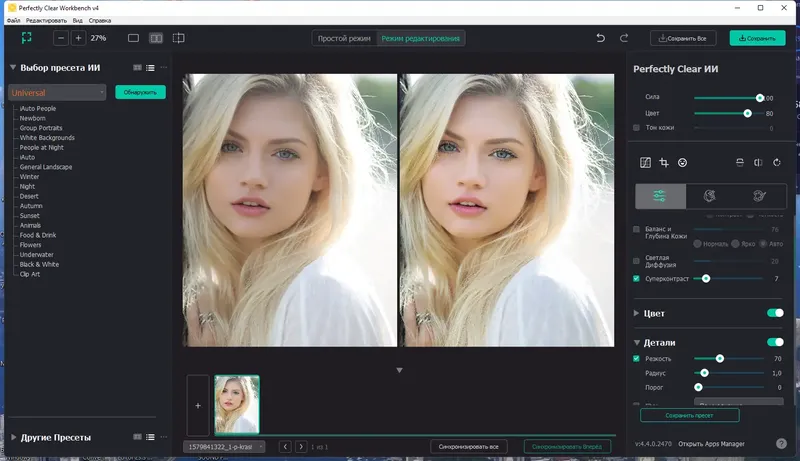The width and height of the screenshot is (800, 461).
Task: Go to next image arrow
Action: (301, 447)
